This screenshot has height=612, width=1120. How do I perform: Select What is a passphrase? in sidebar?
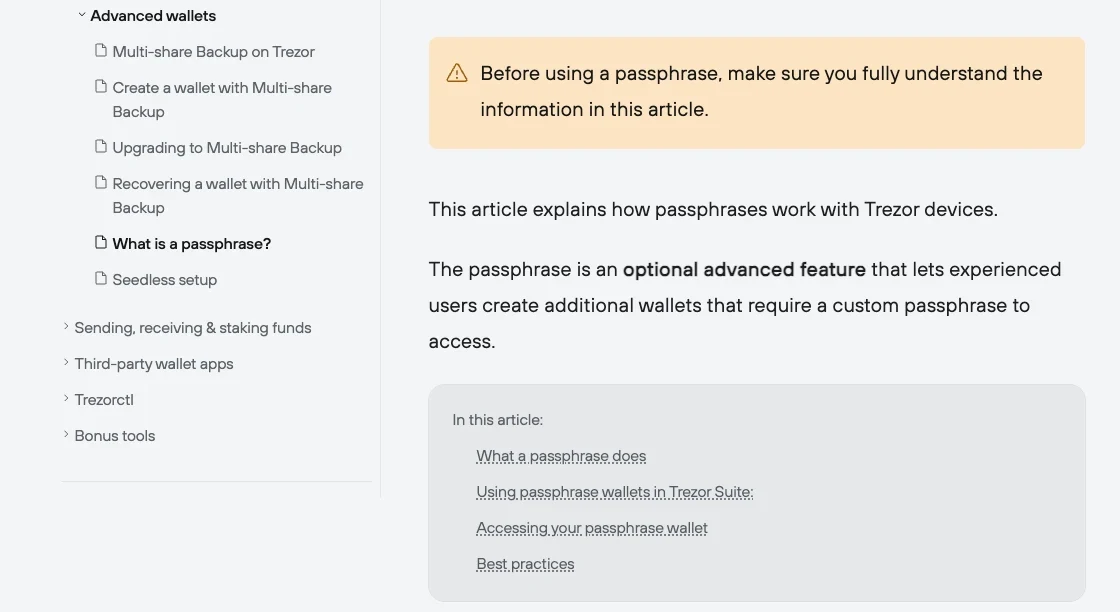191,244
